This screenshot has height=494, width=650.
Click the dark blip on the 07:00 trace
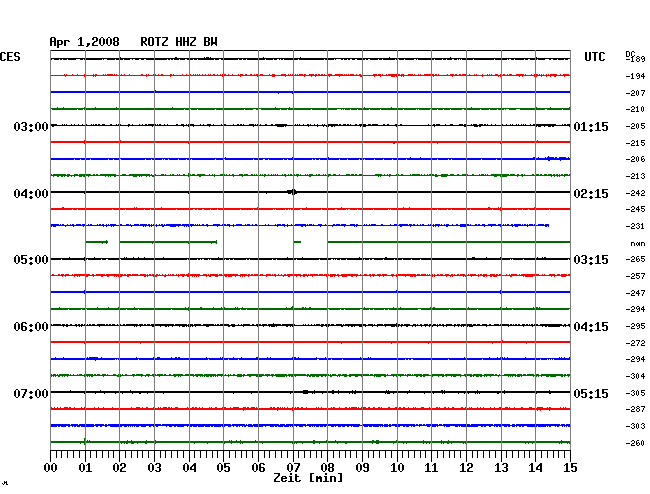click(306, 392)
